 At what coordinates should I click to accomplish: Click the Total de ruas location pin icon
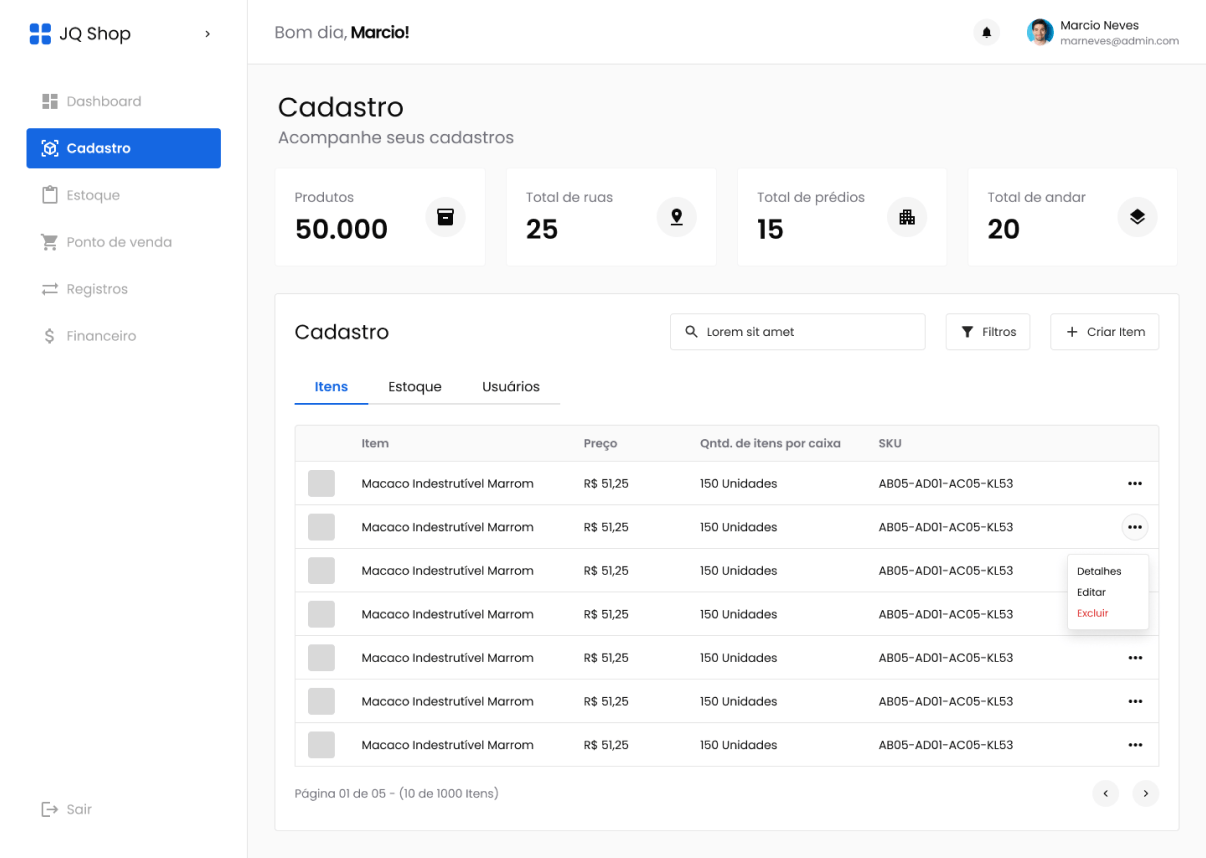point(676,217)
